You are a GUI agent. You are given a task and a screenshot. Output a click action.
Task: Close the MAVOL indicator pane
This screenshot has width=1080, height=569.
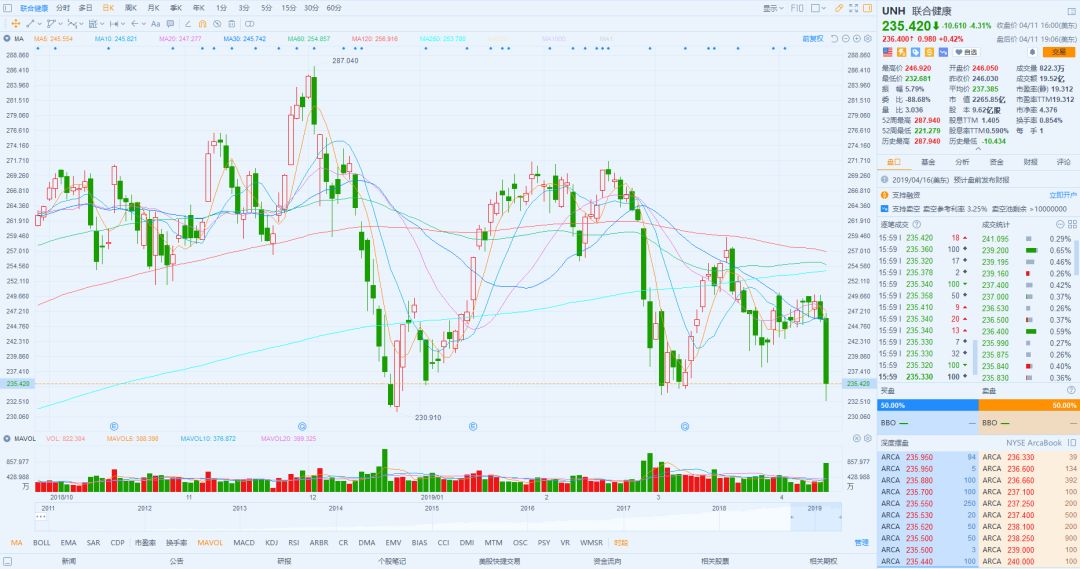tap(857, 438)
